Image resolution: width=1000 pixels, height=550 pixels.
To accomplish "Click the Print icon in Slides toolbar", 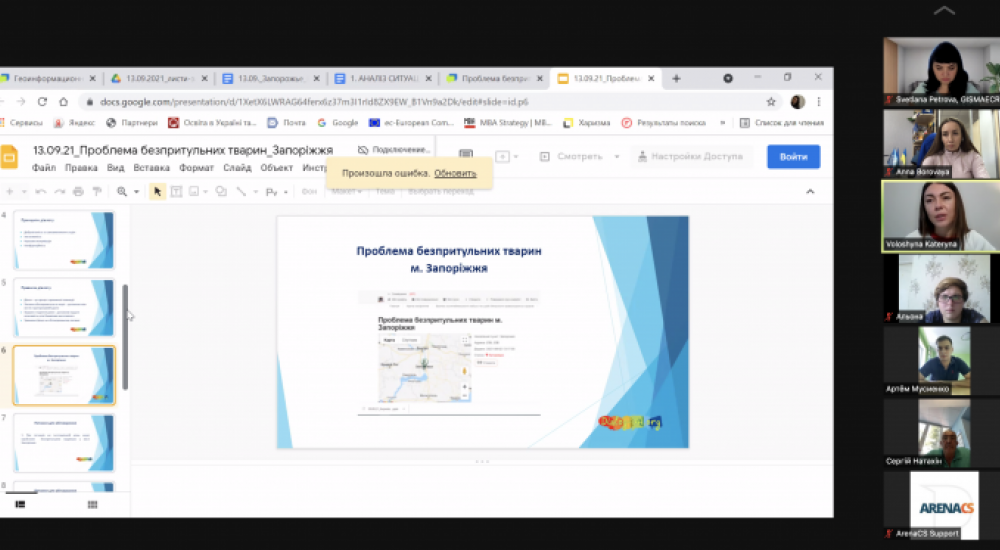I will pyautogui.click(x=78, y=191).
